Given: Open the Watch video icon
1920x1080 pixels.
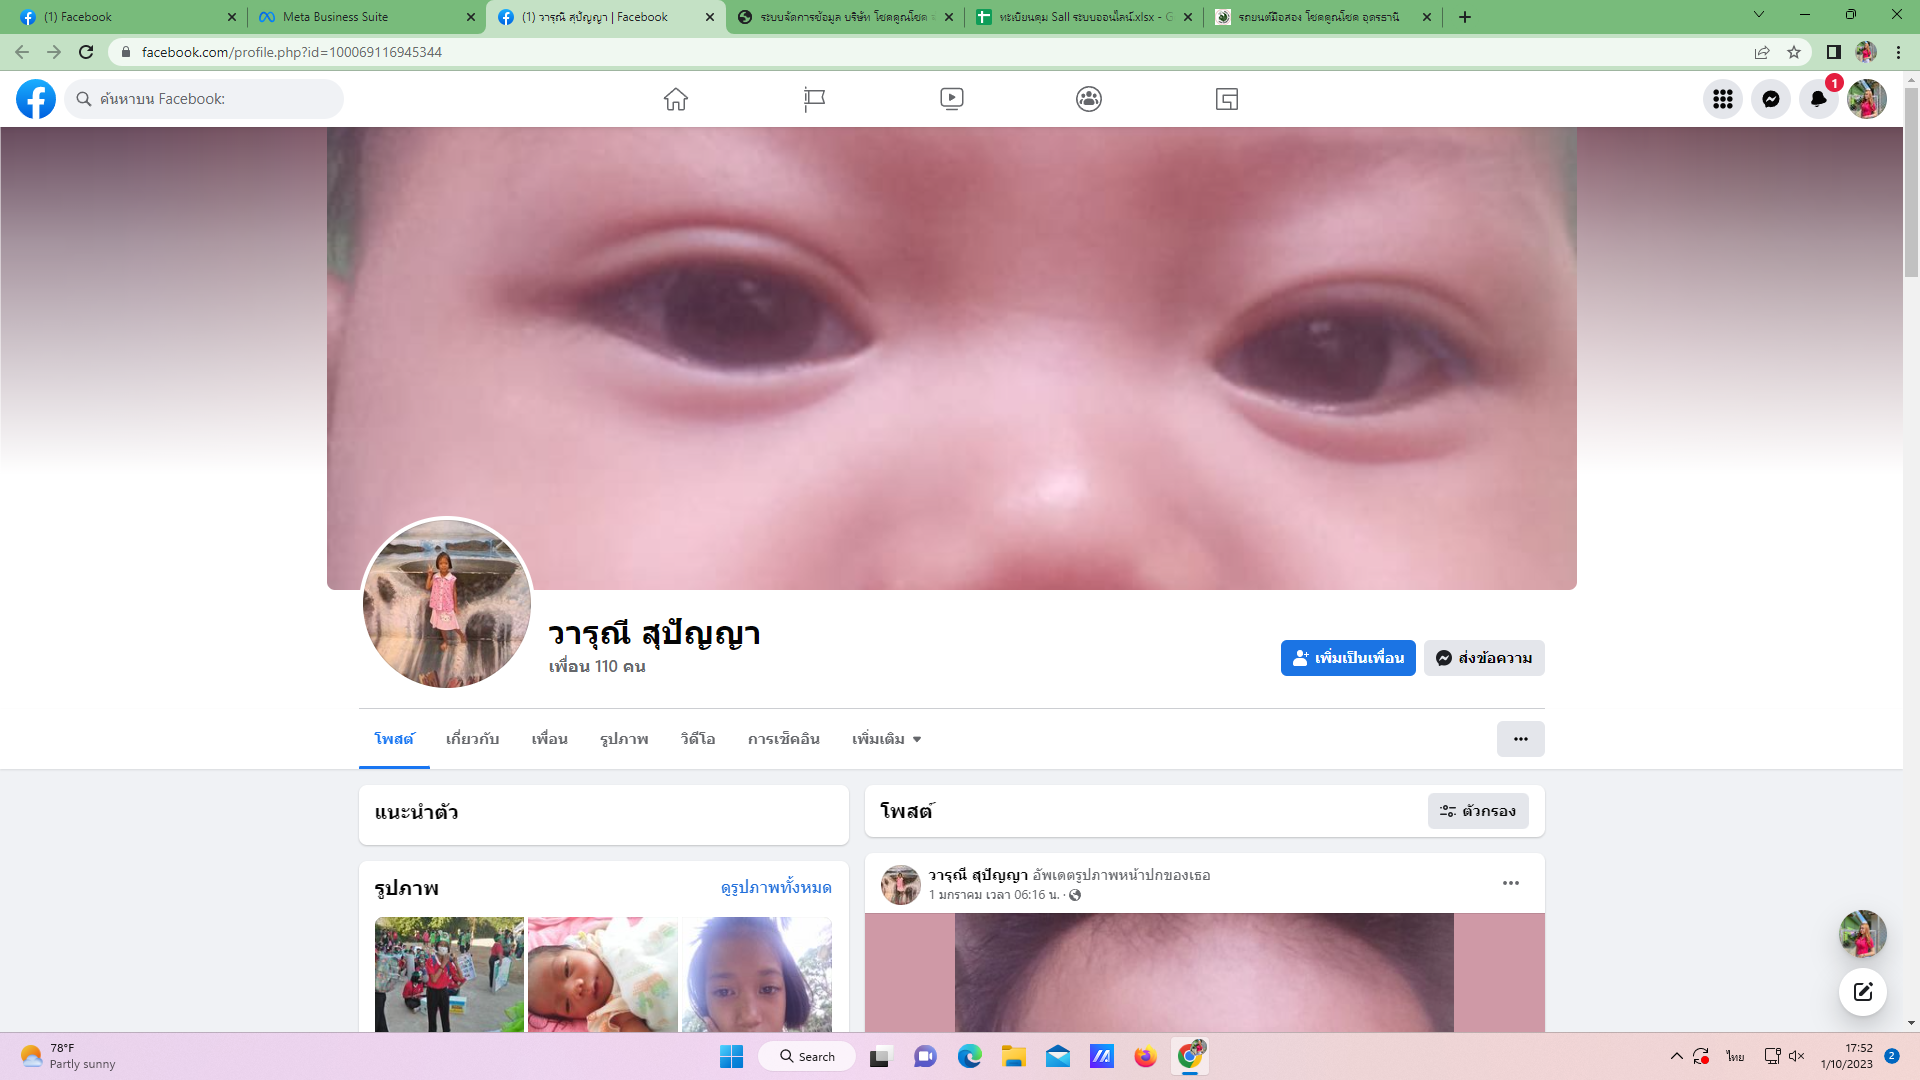Looking at the screenshot, I should 952,99.
